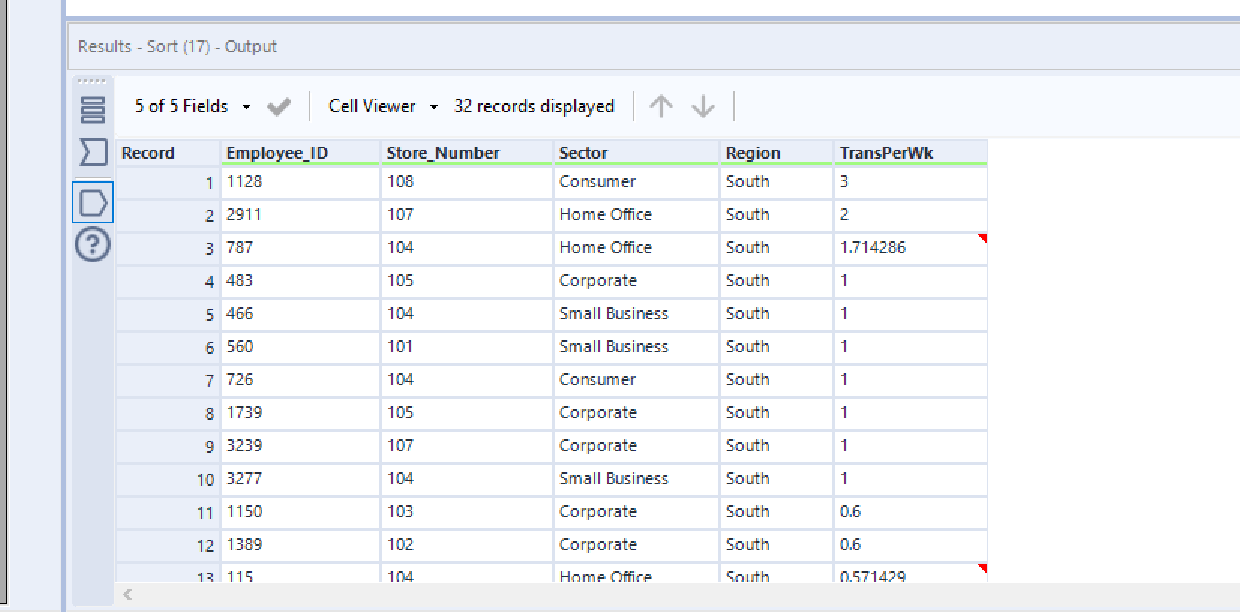Click the down arrow navigation icon
Image resolution: width=1240 pixels, height=612 pixels.
pyautogui.click(x=703, y=106)
